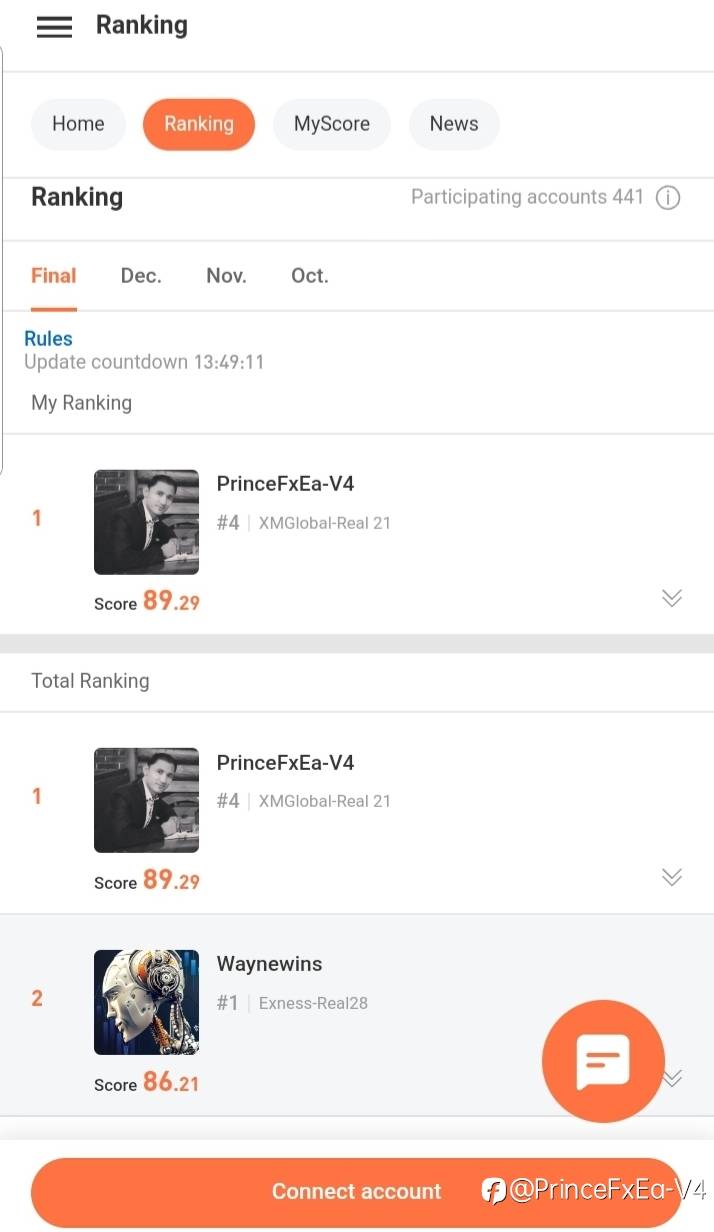Select the Final ranking period
The width and height of the screenshot is (714, 1232).
(x=54, y=276)
